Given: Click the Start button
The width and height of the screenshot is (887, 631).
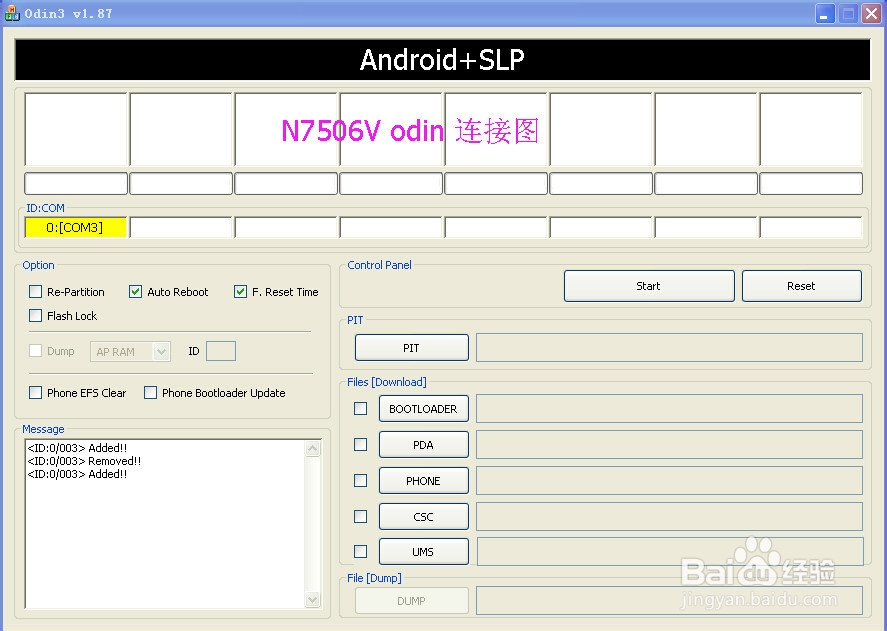Looking at the screenshot, I should click(x=649, y=286).
